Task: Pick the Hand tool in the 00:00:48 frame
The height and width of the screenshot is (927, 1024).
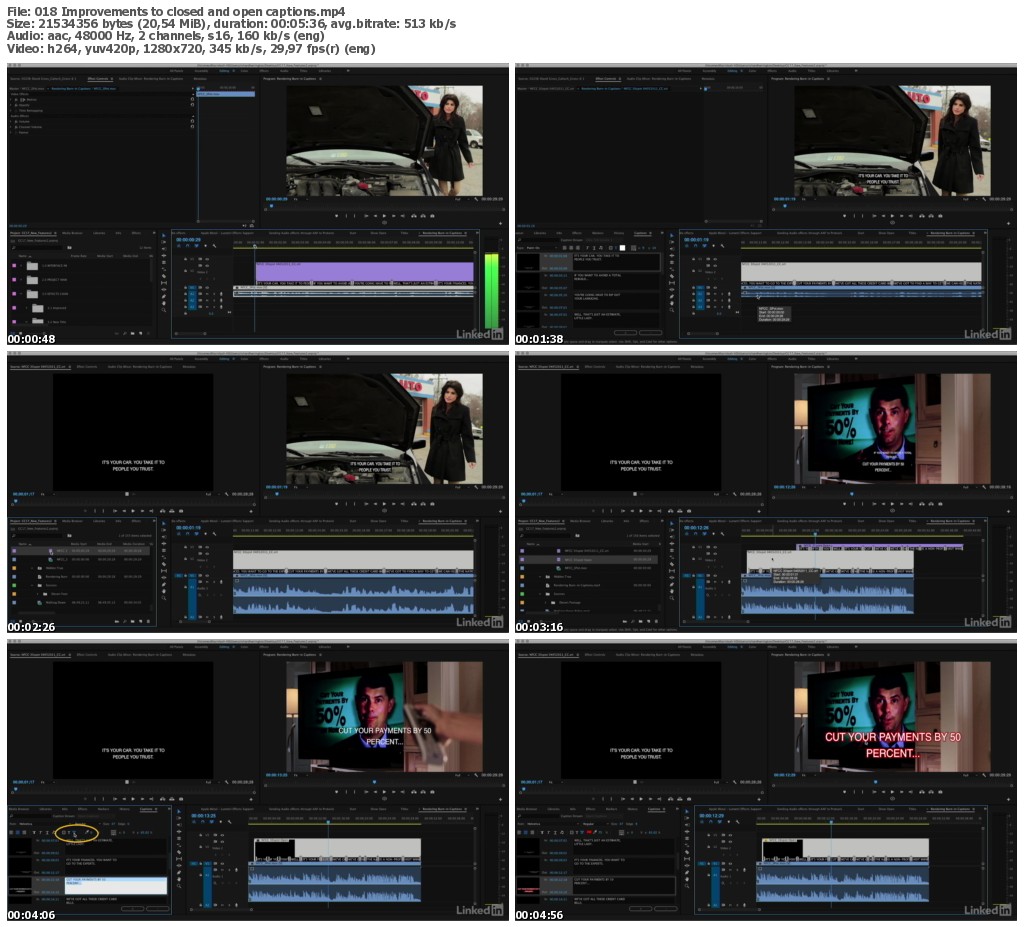Action: (164, 304)
